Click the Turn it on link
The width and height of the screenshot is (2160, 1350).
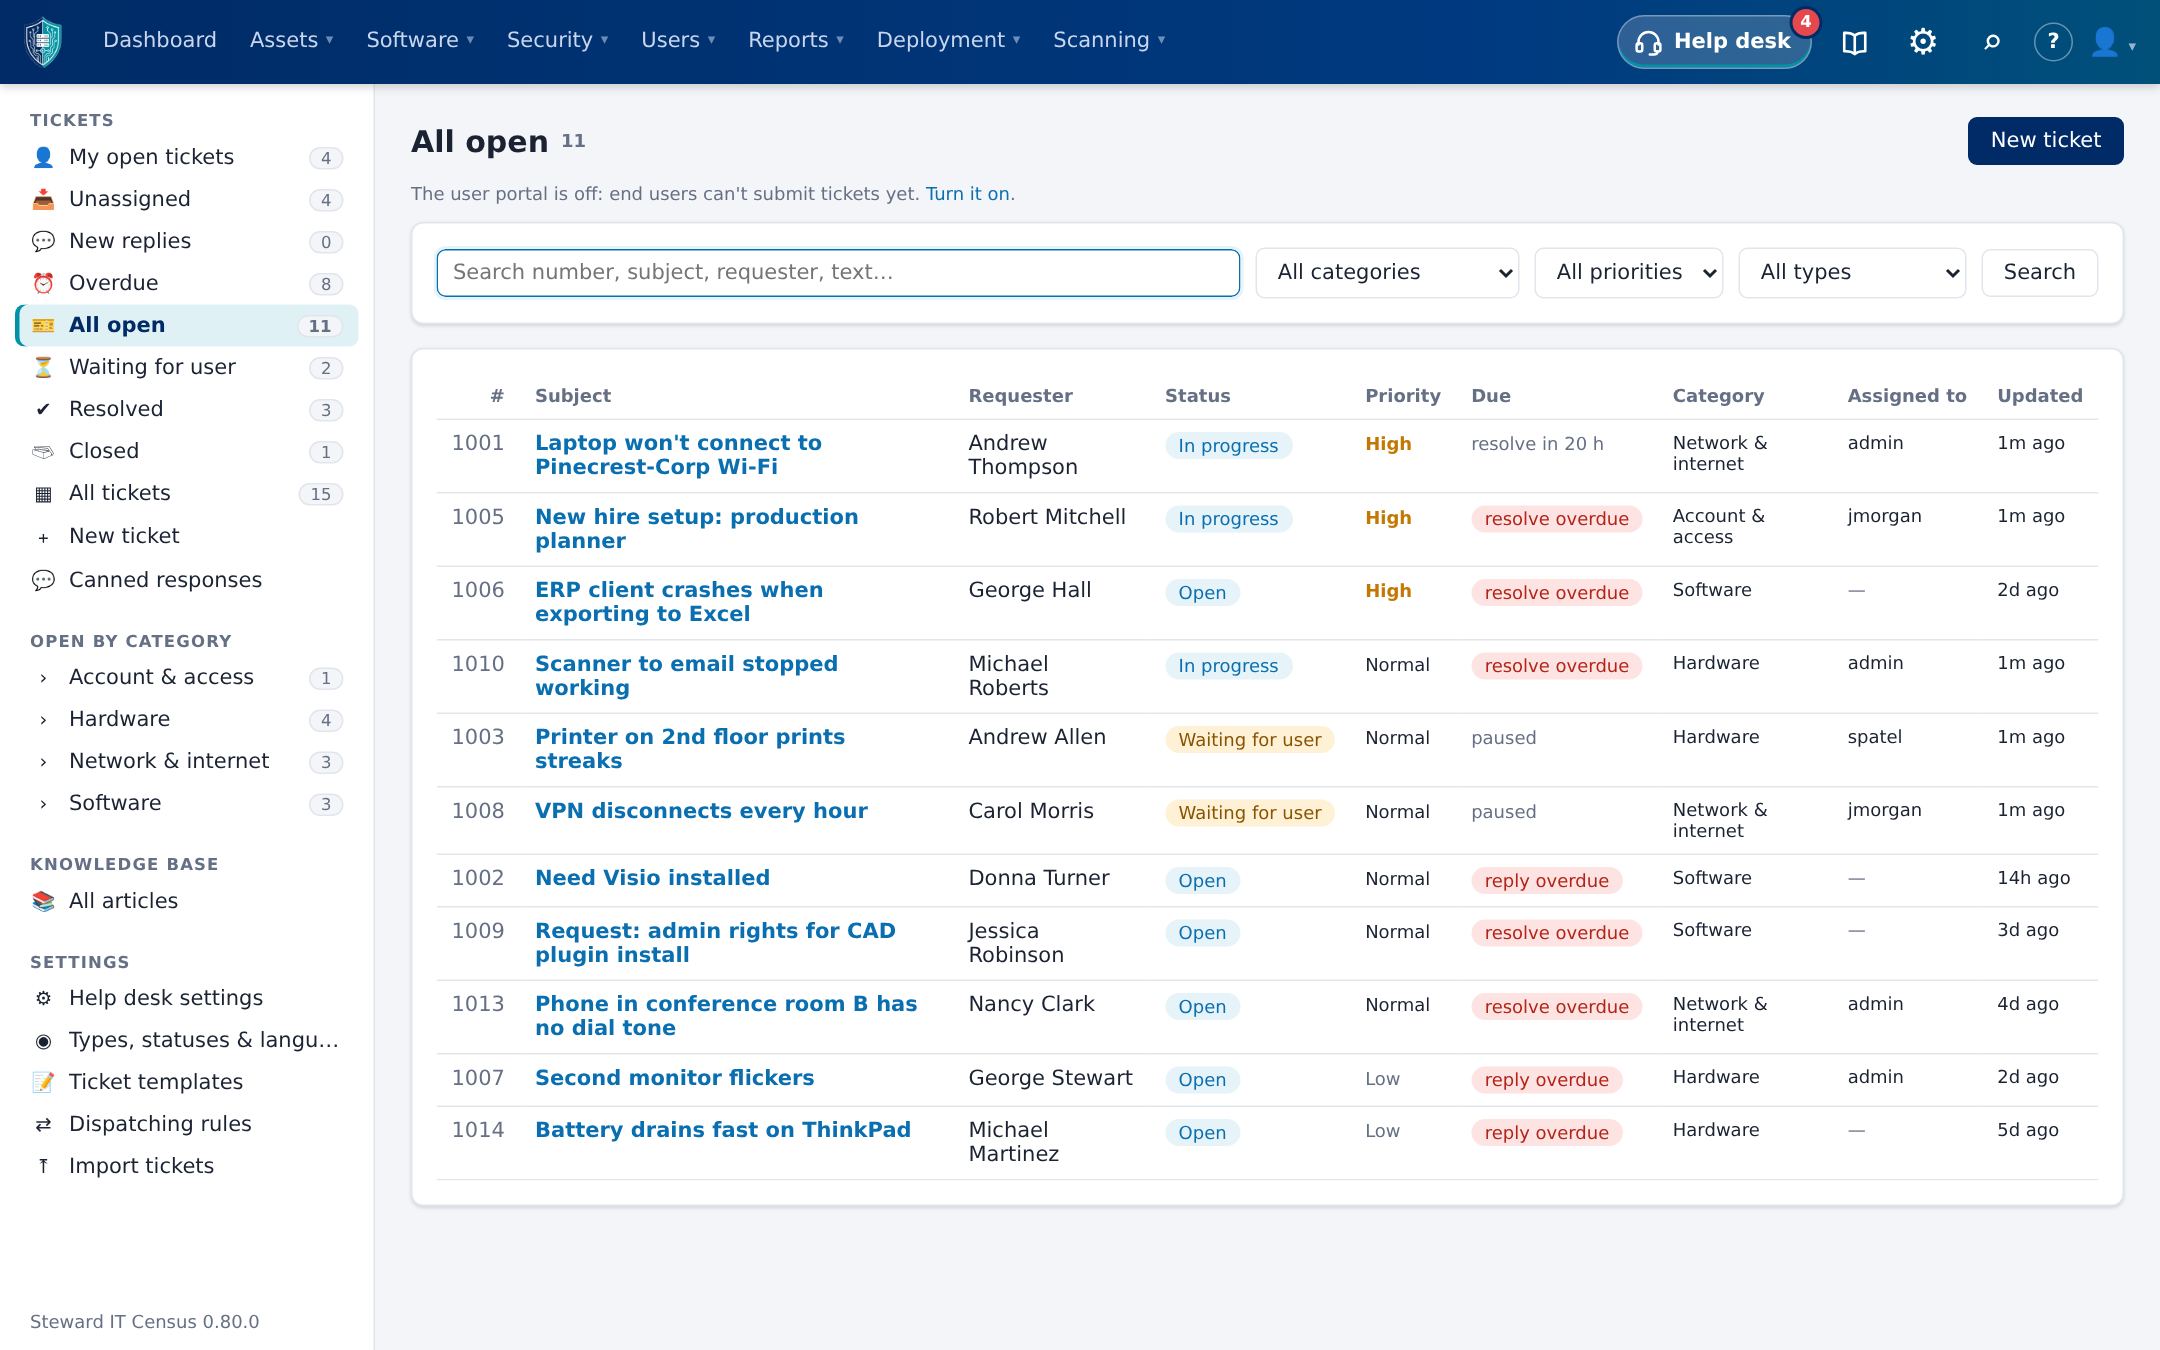click(x=967, y=194)
